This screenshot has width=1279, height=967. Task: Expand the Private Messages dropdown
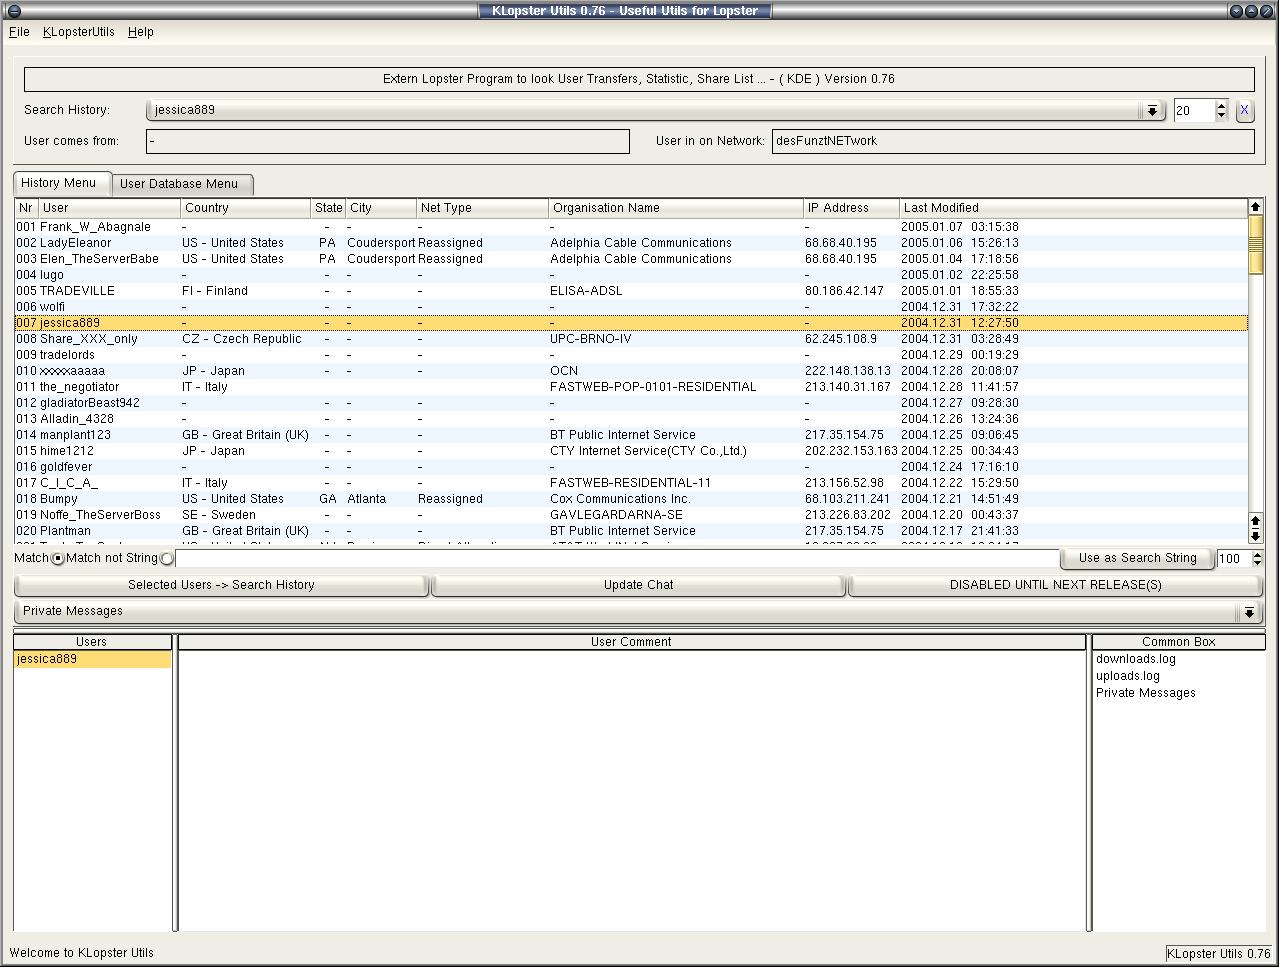point(1248,612)
